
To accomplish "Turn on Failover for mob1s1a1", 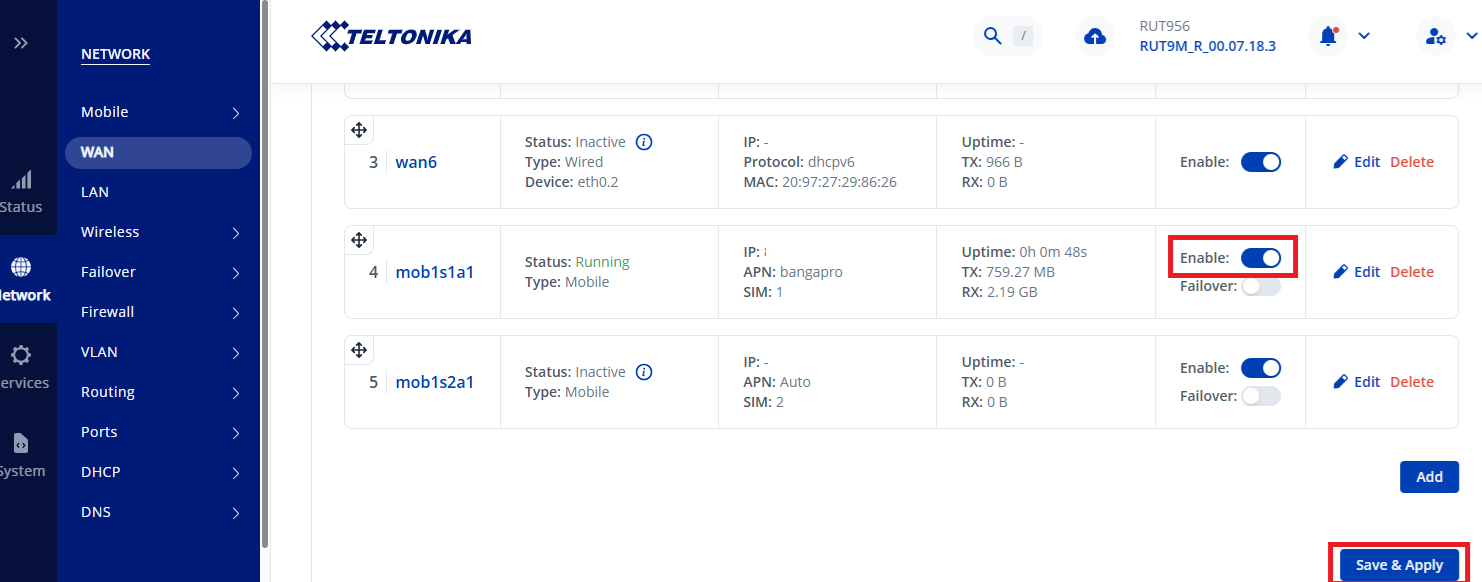I will (1260, 286).
